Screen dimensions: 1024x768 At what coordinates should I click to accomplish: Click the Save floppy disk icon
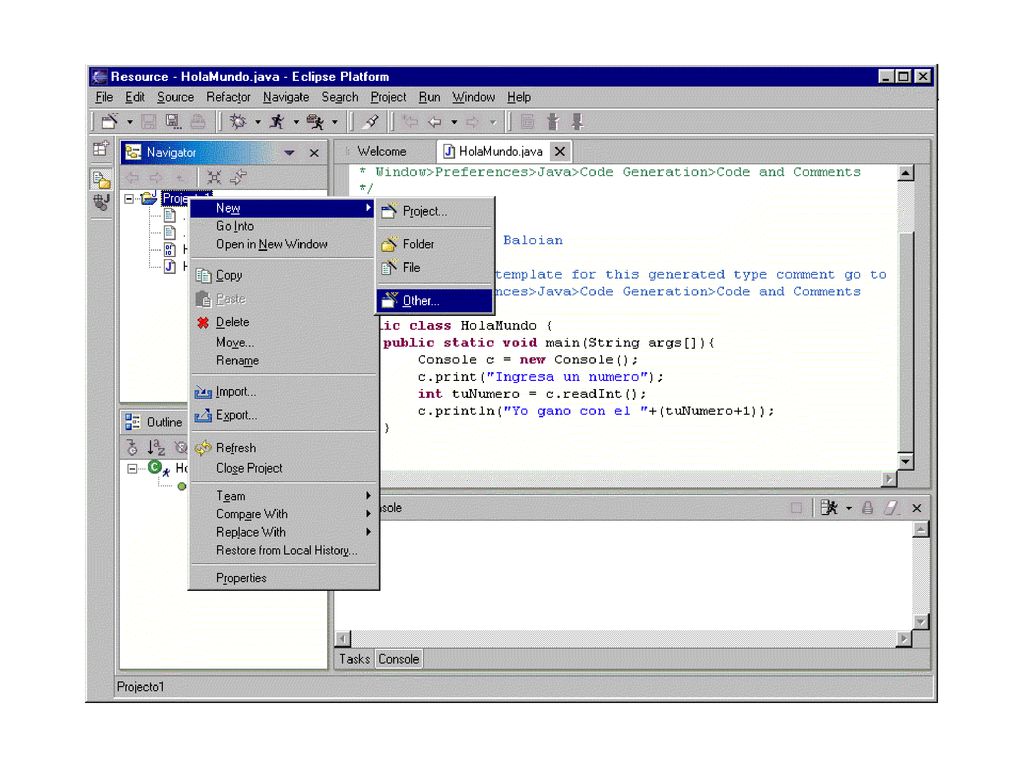[148, 121]
